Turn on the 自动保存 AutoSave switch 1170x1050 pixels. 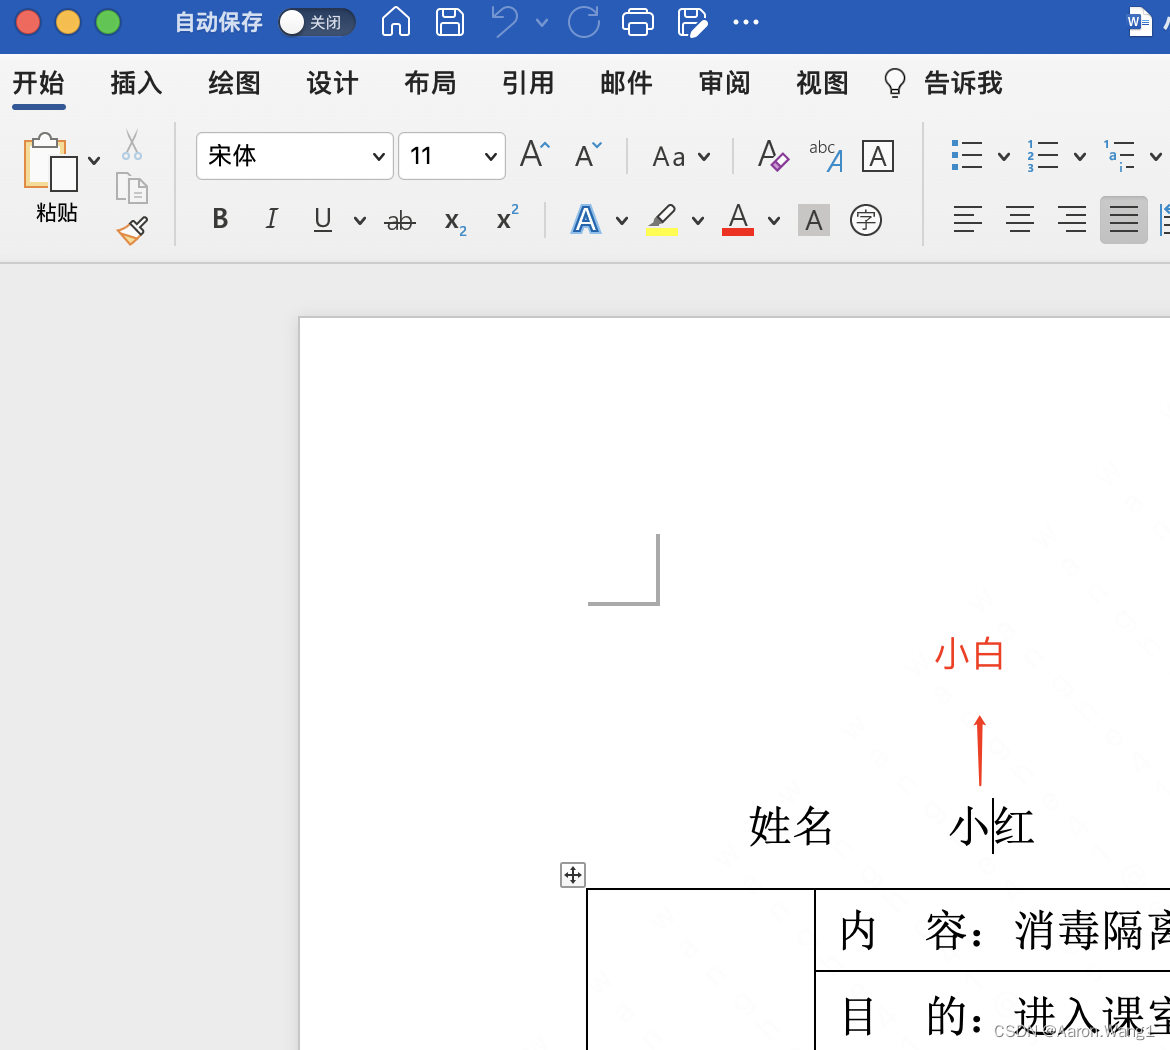(x=316, y=21)
